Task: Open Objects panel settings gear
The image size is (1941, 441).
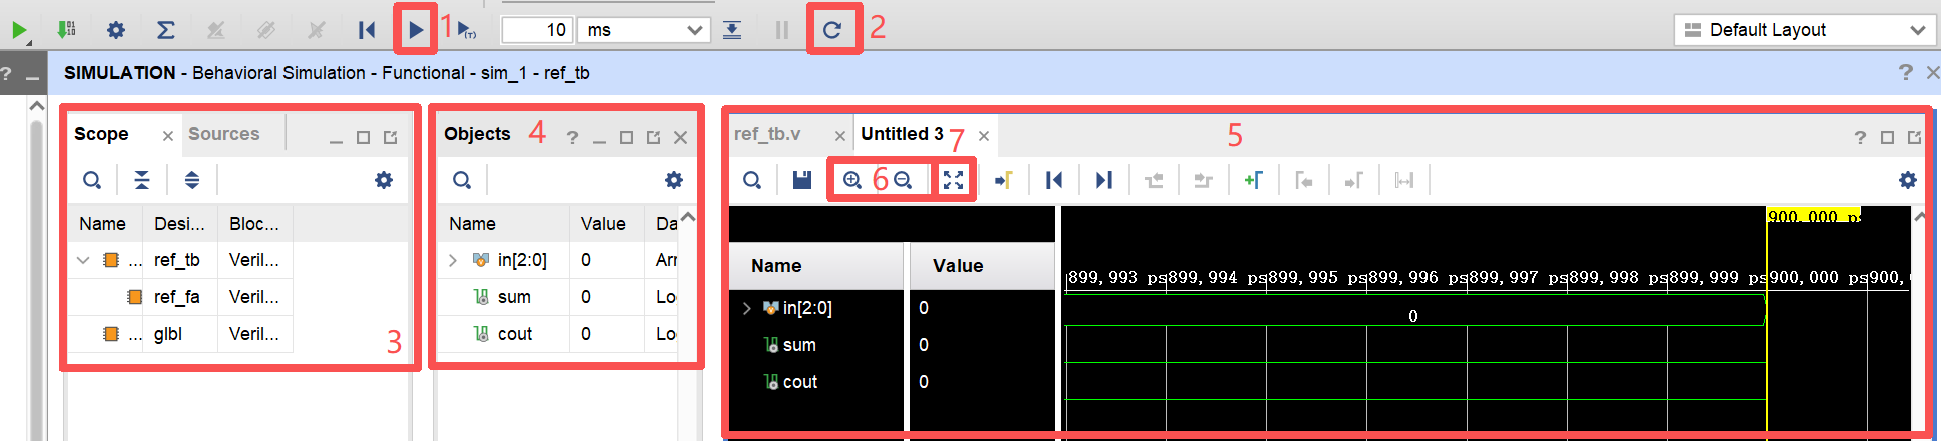Action: click(674, 180)
